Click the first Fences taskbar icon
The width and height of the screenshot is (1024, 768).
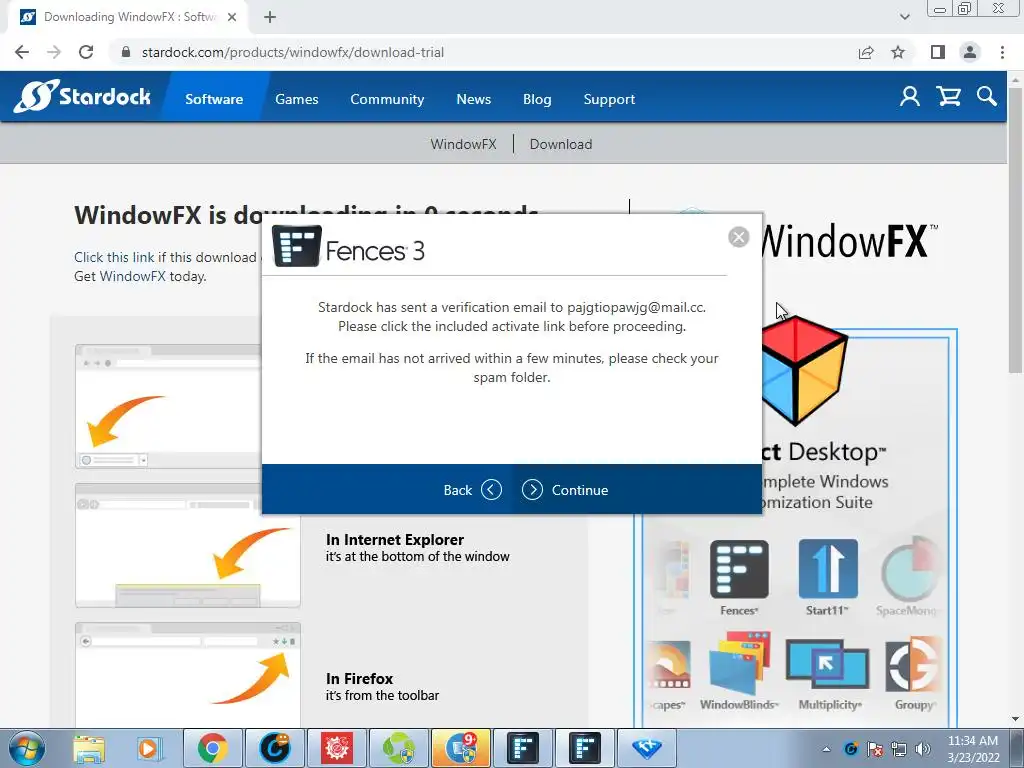pos(522,748)
